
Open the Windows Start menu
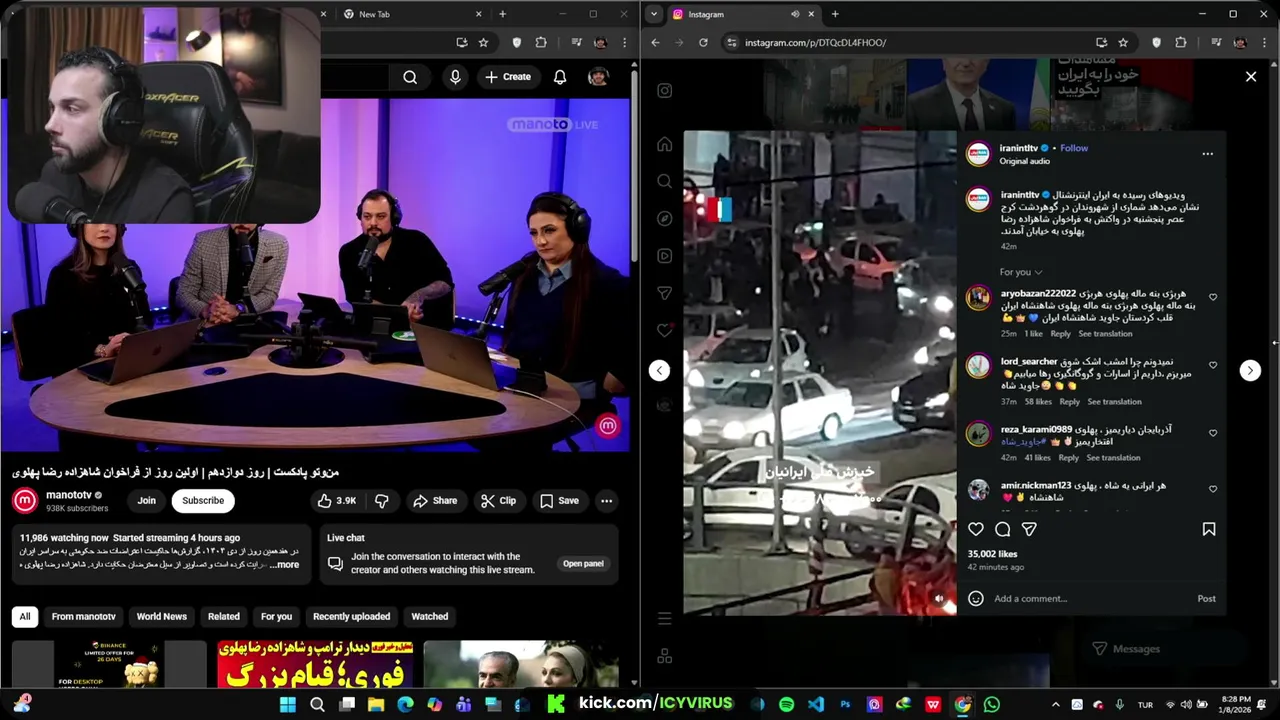pyautogui.click(x=288, y=704)
